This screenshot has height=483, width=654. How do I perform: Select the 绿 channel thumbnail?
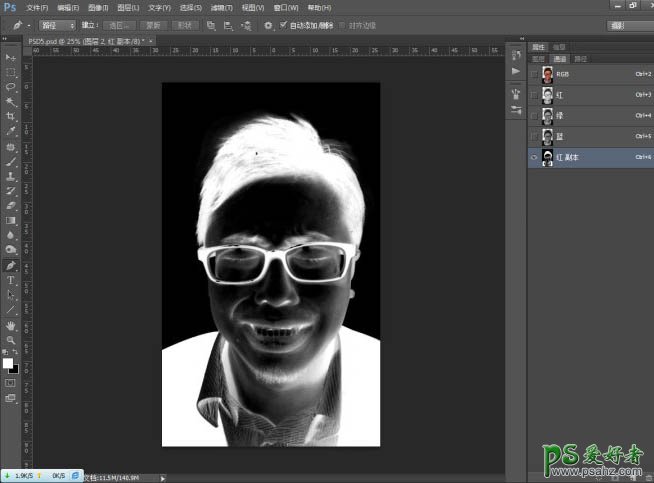click(548, 115)
